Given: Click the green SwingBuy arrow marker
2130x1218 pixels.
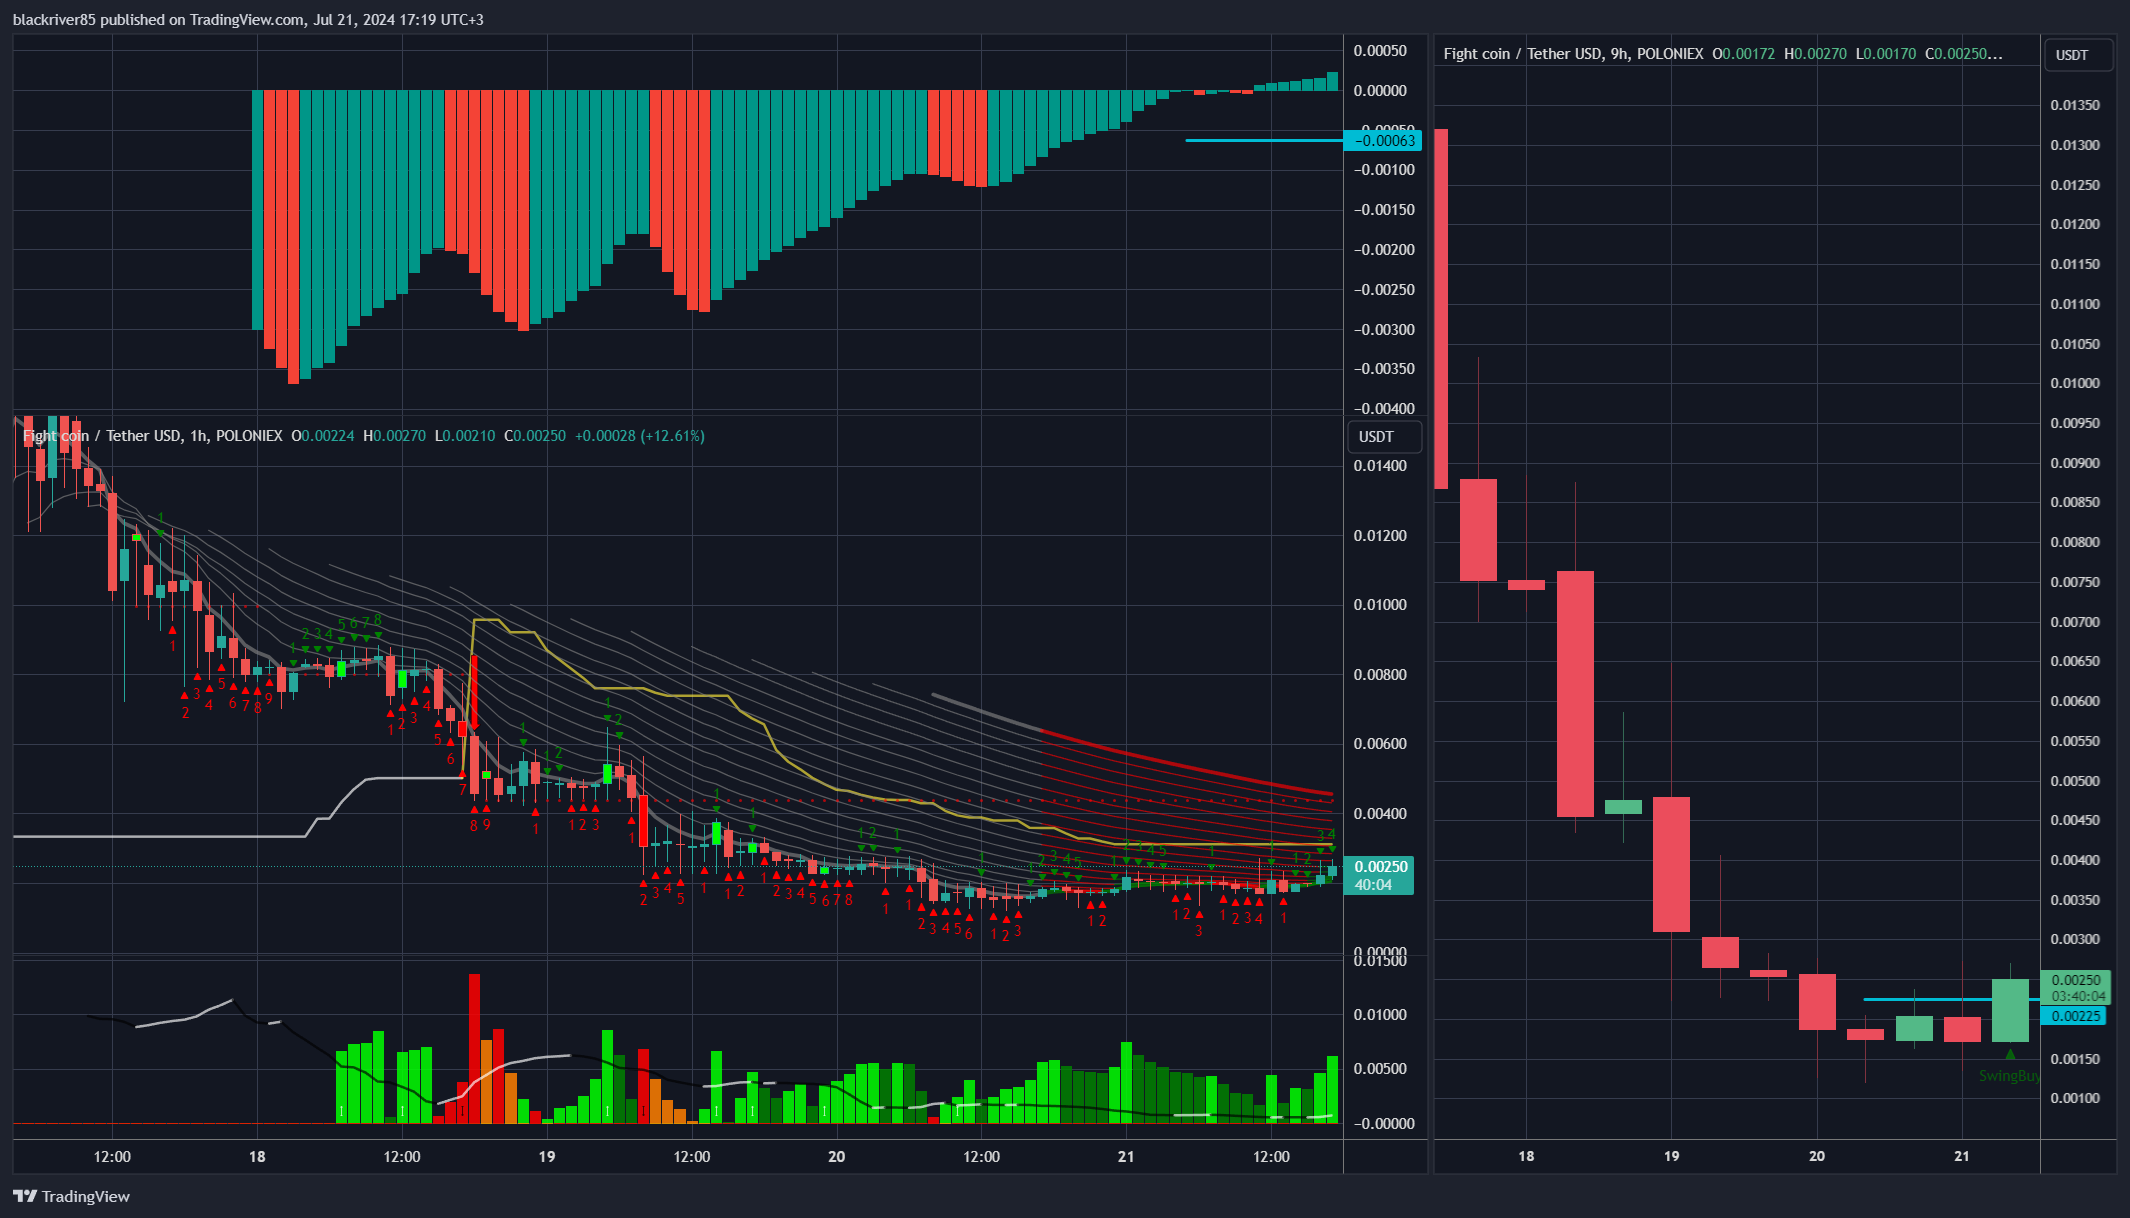Looking at the screenshot, I should (2010, 1054).
